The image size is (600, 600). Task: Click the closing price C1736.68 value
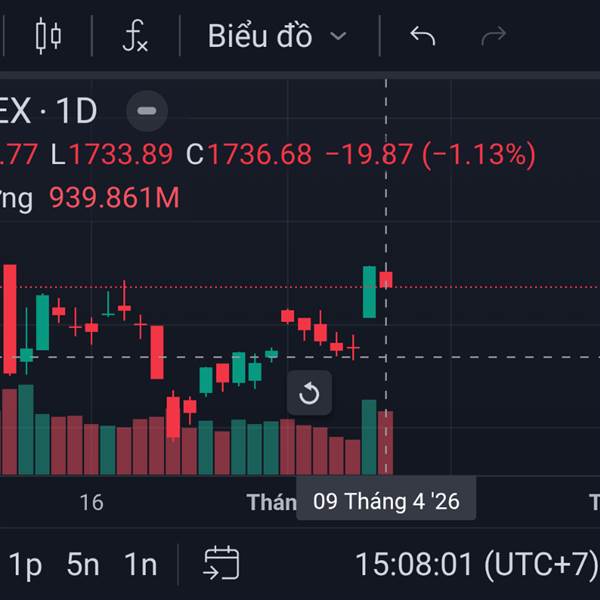[249, 154]
